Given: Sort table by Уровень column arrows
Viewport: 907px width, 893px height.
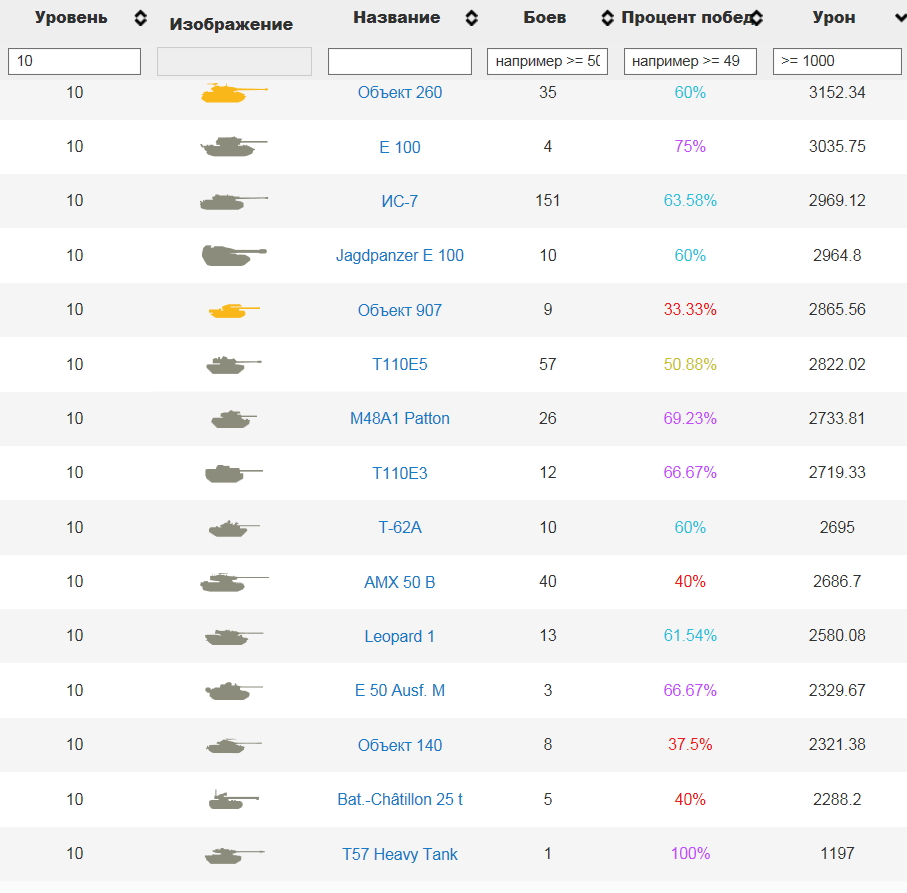Looking at the screenshot, I should 140,18.
